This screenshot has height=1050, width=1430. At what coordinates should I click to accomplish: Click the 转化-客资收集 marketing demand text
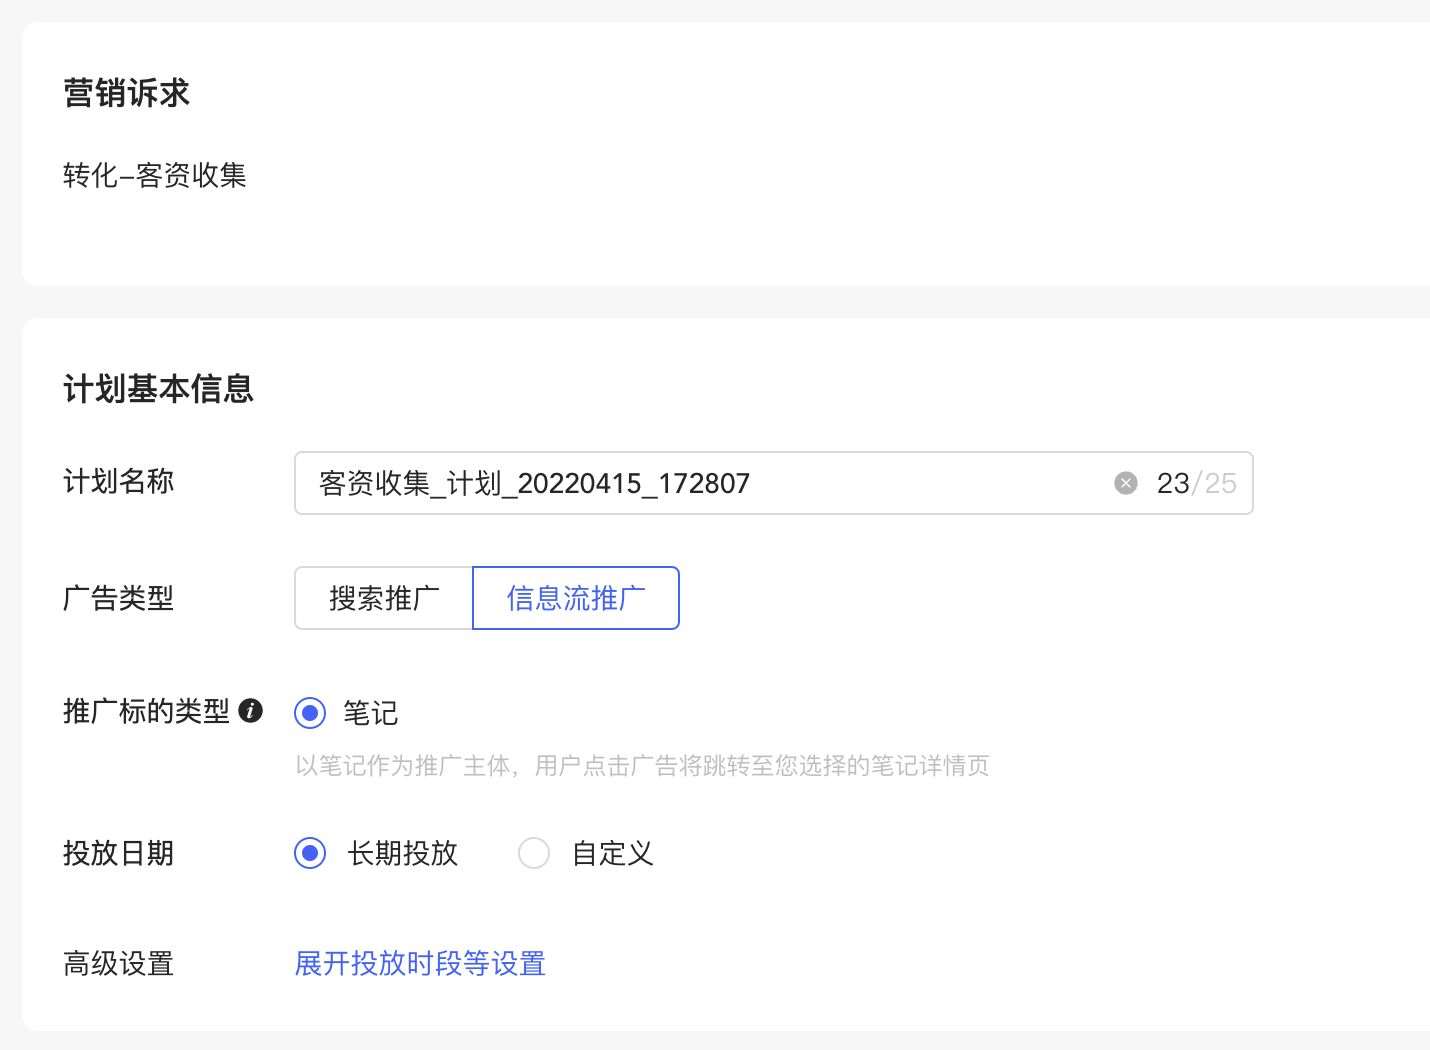click(154, 176)
